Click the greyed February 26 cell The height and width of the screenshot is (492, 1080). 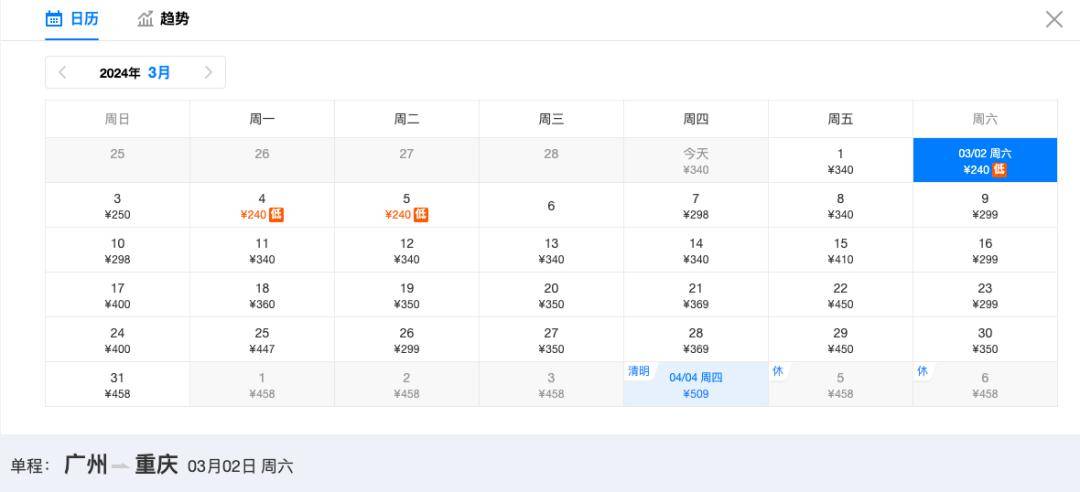coord(262,160)
